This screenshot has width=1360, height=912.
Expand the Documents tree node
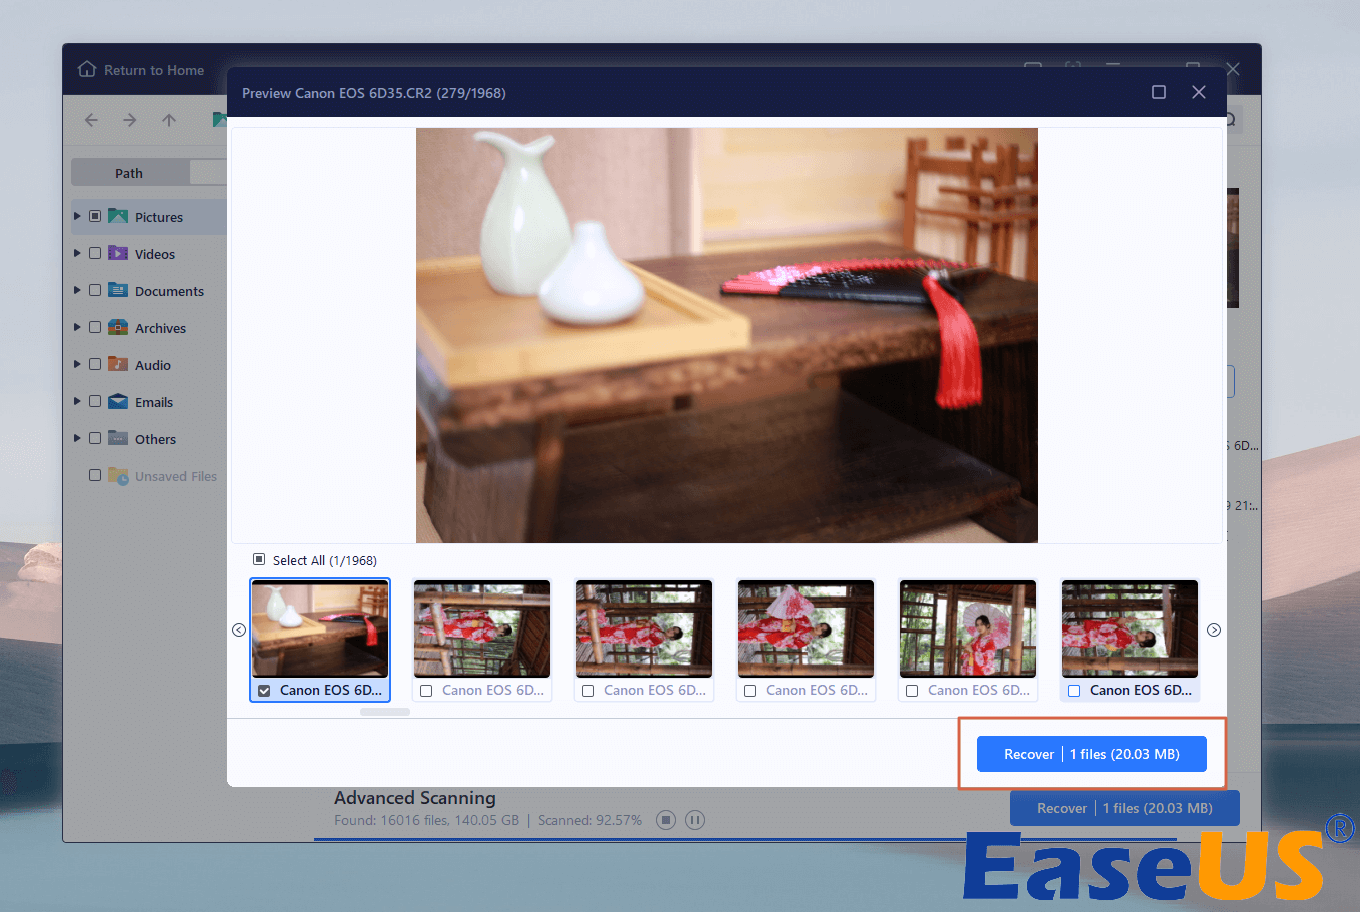[77, 290]
